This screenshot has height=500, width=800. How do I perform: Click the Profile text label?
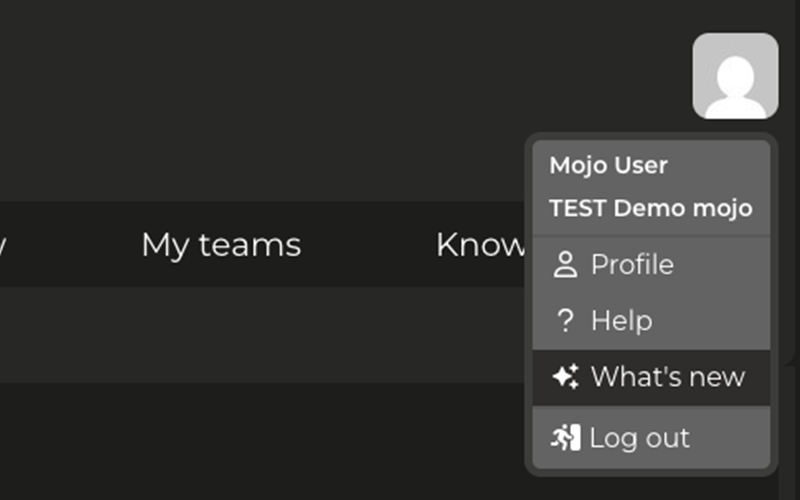pos(632,264)
